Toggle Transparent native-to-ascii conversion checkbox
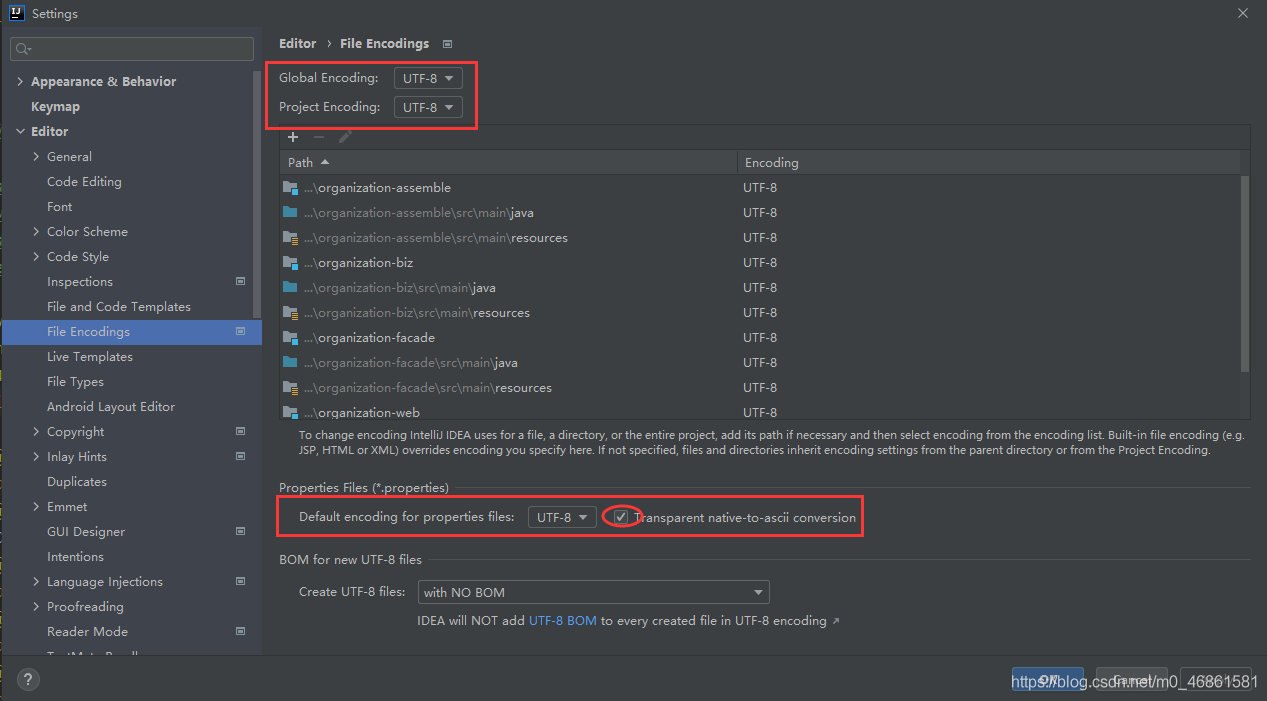This screenshot has height=701, width=1267. 621,517
